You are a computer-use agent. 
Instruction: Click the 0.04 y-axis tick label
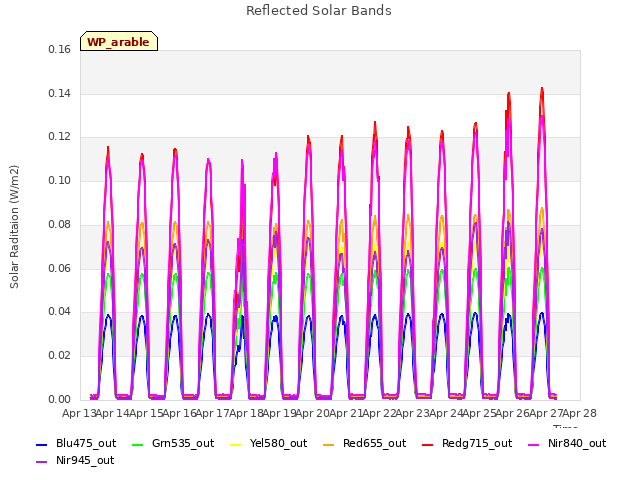tap(60, 312)
